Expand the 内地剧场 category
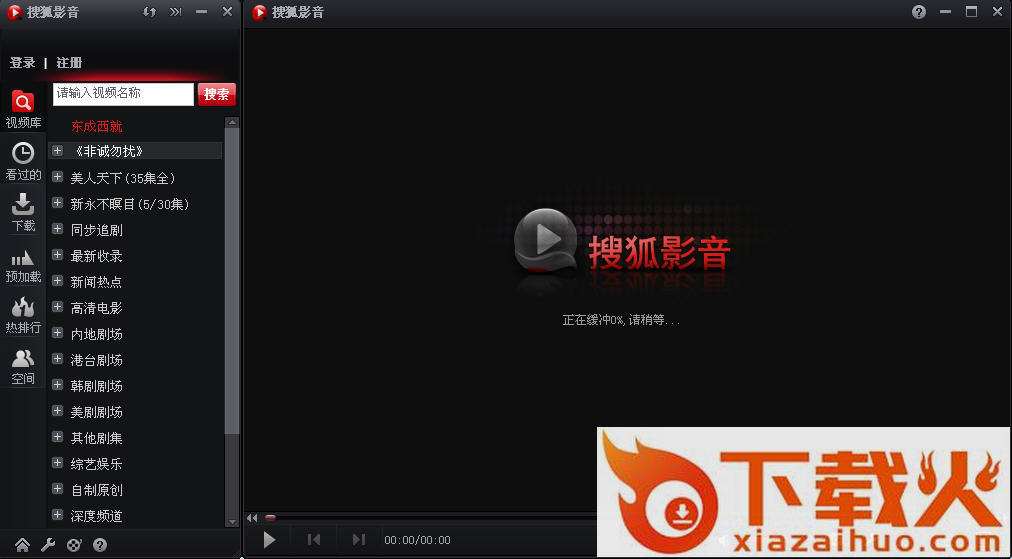This screenshot has width=1012, height=559. coord(57,333)
